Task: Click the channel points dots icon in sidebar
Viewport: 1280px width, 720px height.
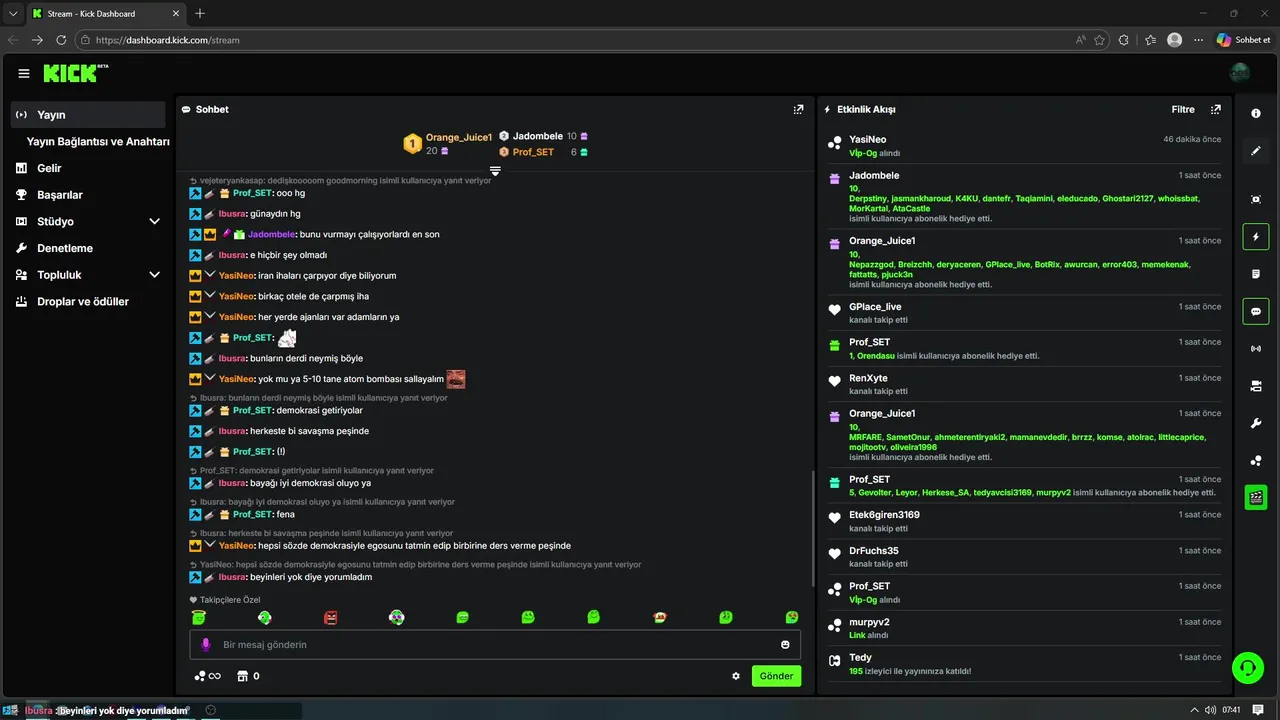Action: 1256,460
